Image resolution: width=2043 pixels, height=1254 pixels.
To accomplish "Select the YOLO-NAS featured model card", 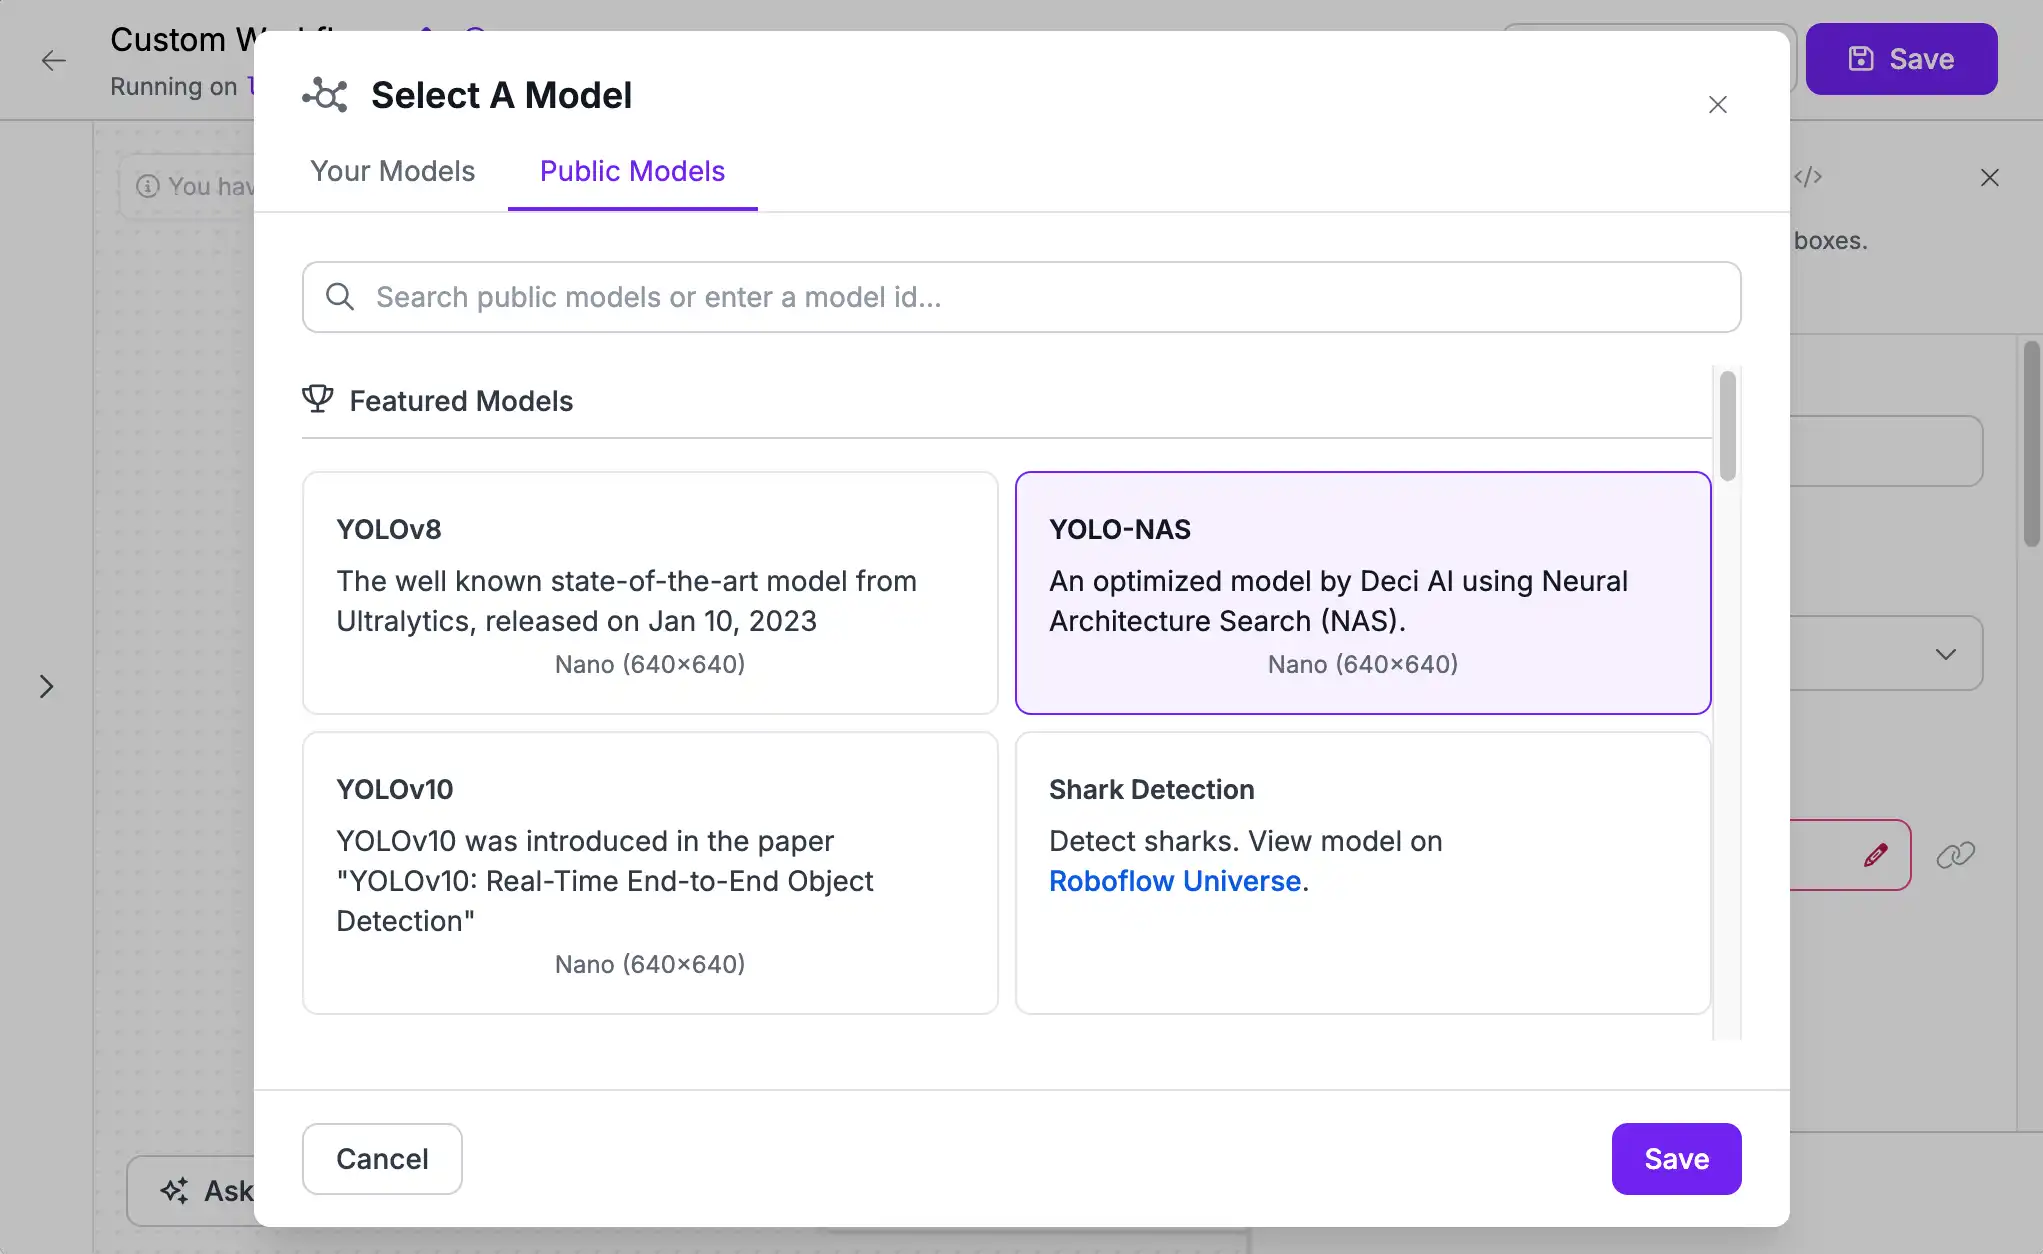I will (1363, 593).
